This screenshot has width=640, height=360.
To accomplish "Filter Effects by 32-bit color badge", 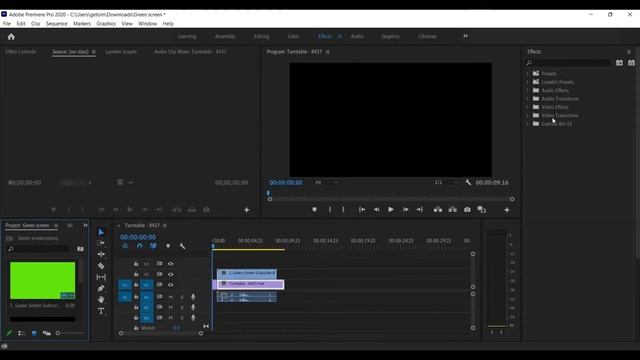I will point(631,63).
